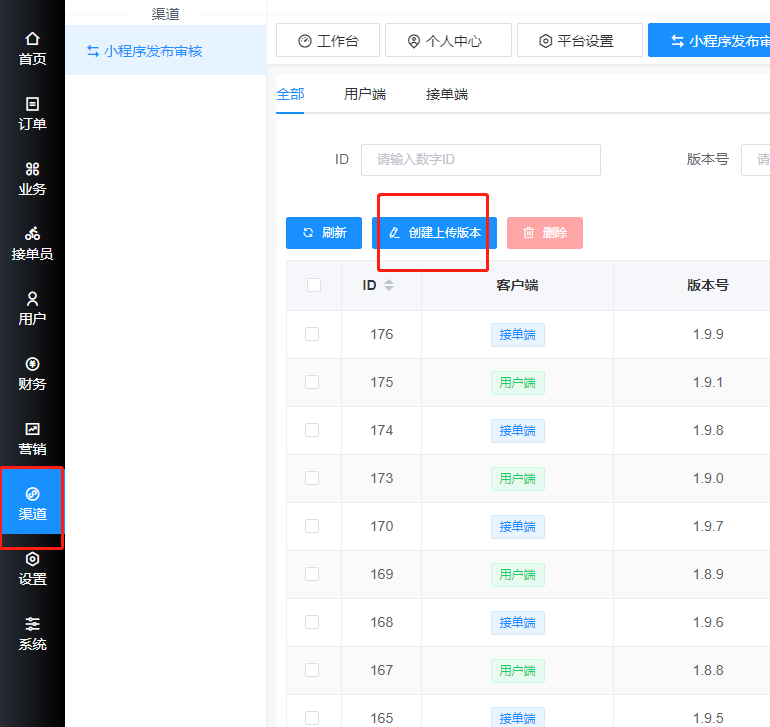This screenshot has width=770, height=727.
Task: Click the 客户端 column header
Action: (518, 285)
